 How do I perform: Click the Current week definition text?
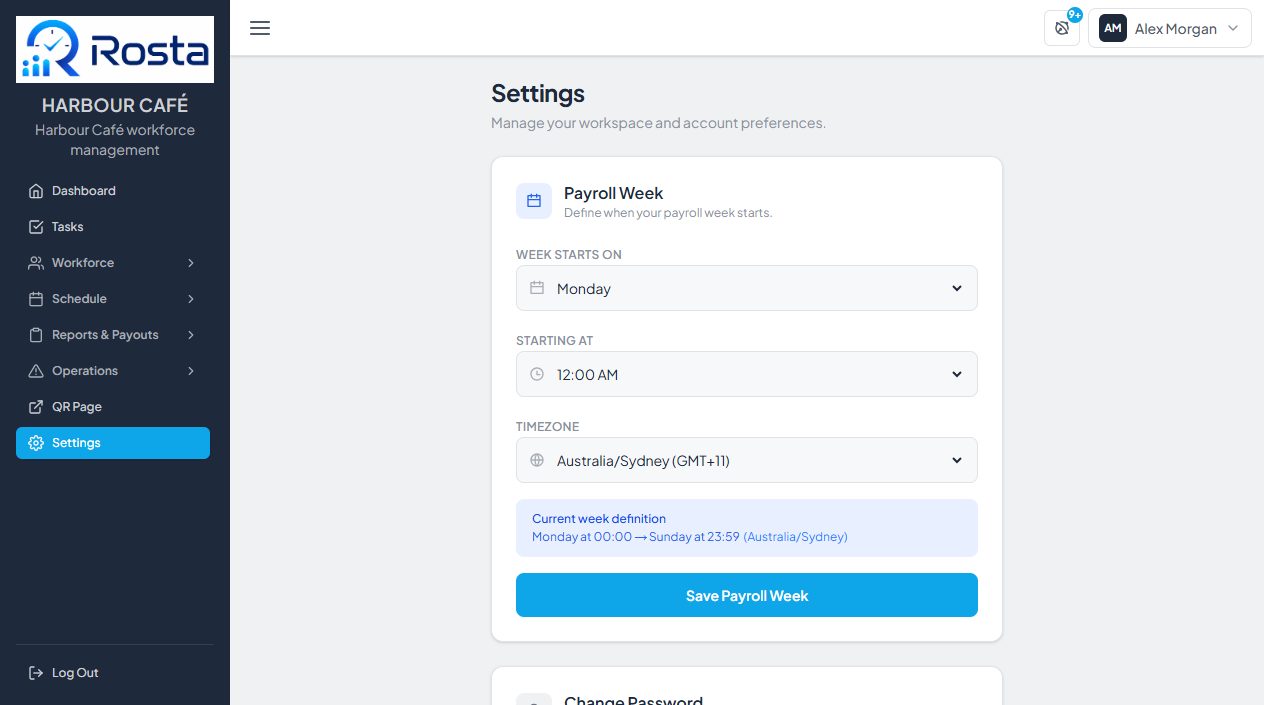599,519
